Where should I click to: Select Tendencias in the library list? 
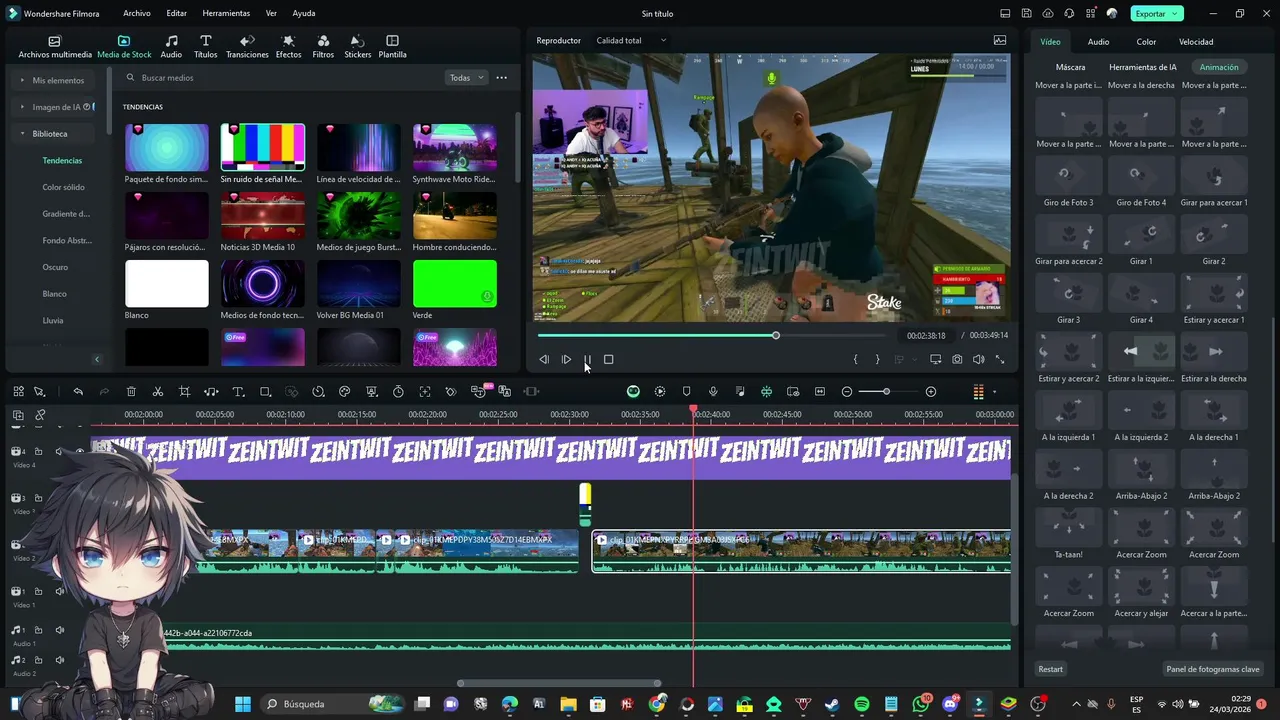[x=62, y=161]
